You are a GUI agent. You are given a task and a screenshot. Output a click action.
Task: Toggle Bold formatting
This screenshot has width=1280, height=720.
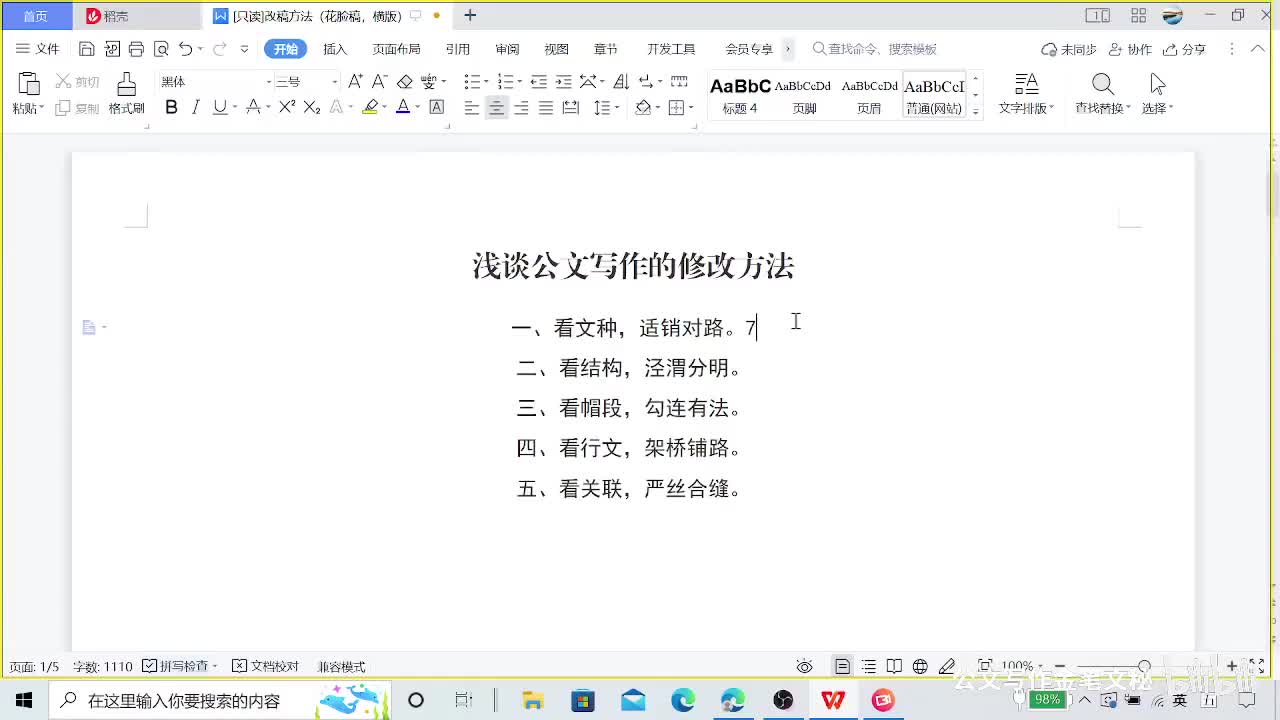[171, 107]
